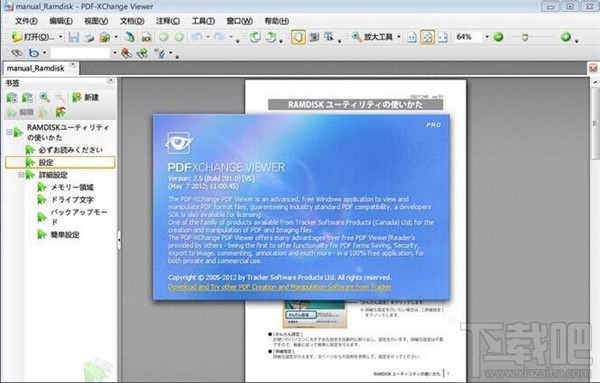Click the zoom slider handle
This screenshot has width=600, height=383.
(x=525, y=37)
